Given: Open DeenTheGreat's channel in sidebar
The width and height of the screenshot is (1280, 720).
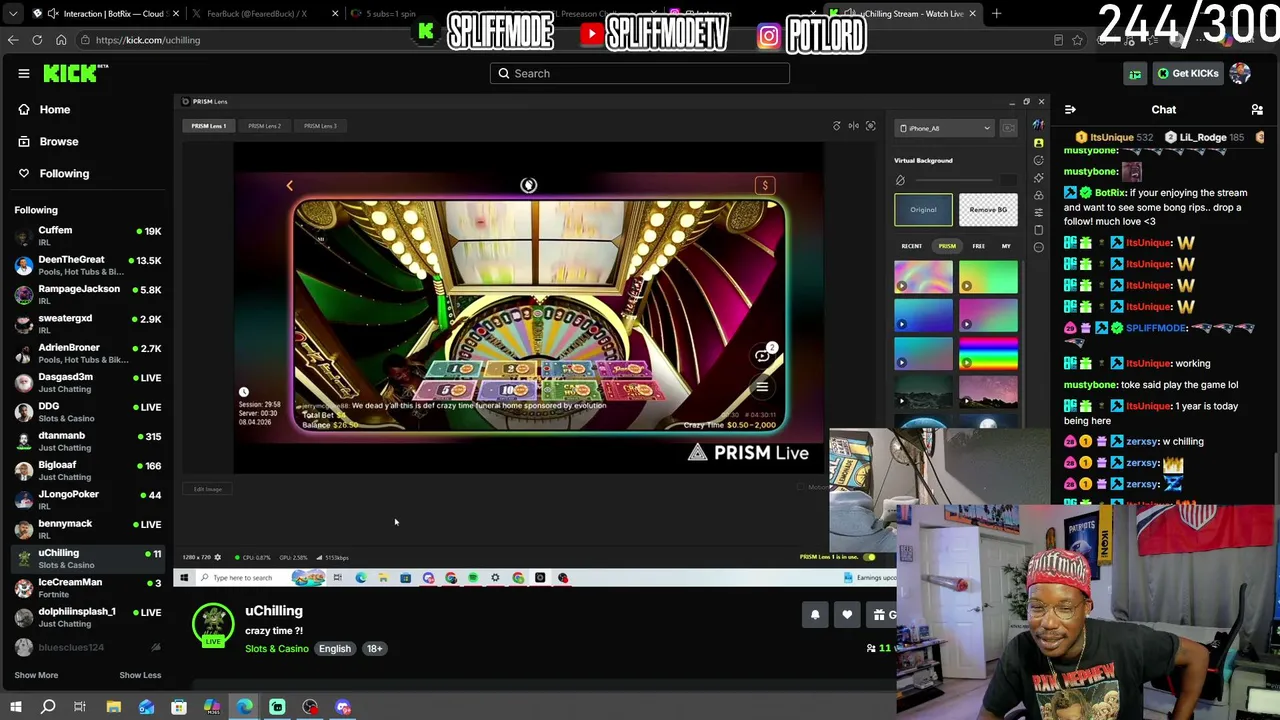Looking at the screenshot, I should click(x=88, y=265).
